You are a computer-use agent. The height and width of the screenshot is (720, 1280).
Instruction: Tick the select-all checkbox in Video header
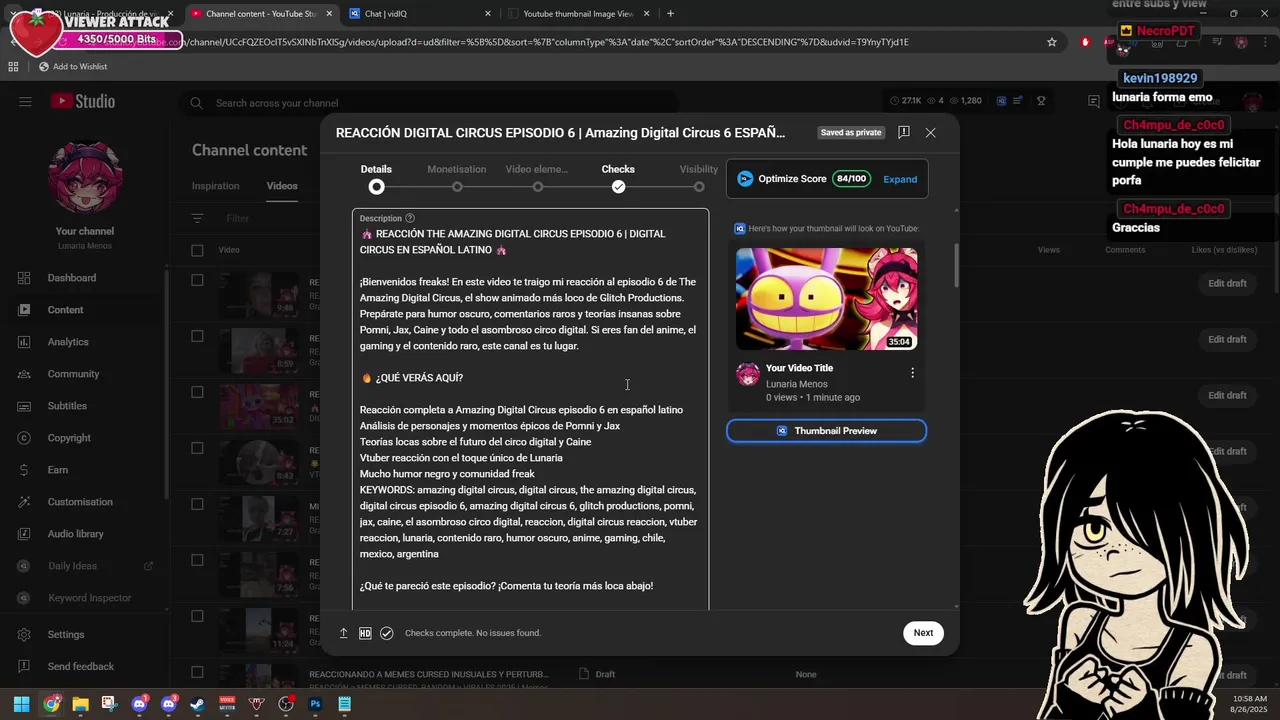(197, 250)
